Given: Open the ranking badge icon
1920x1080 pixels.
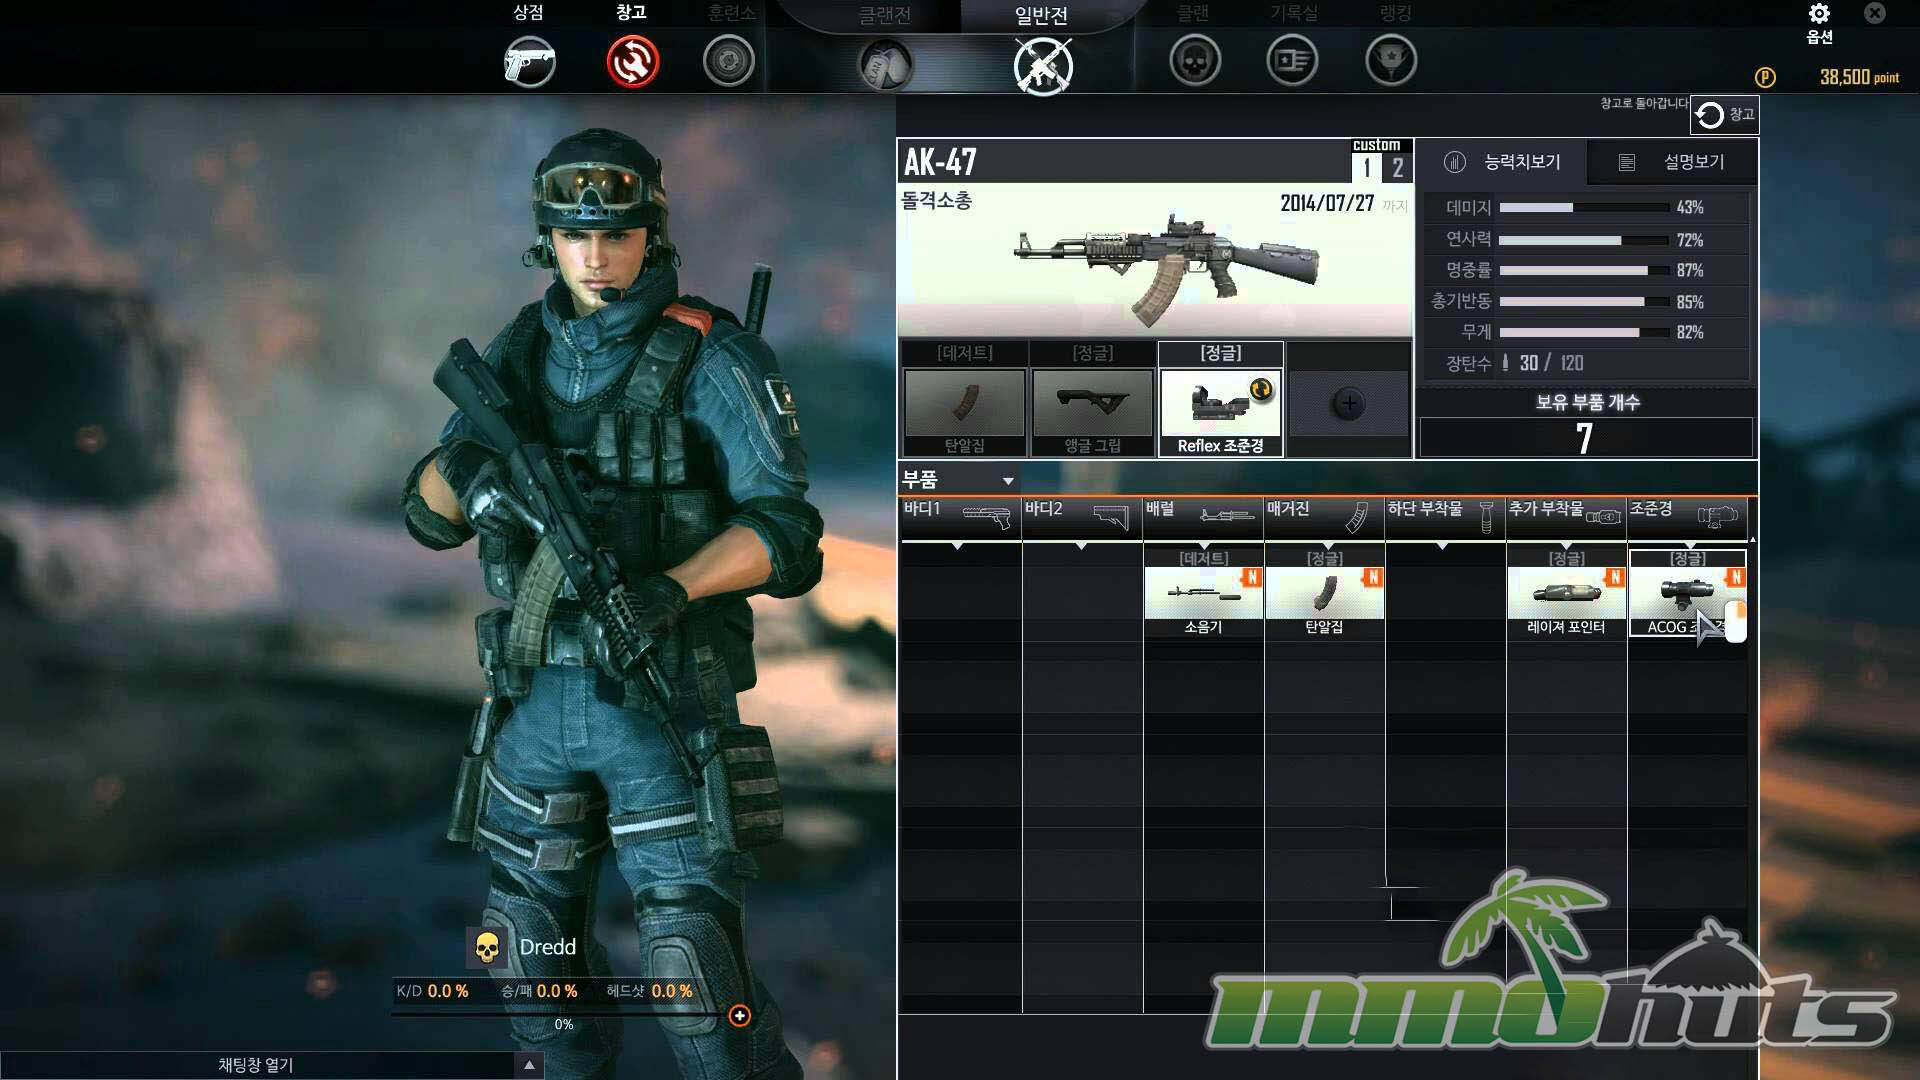Looking at the screenshot, I should (1390, 62).
